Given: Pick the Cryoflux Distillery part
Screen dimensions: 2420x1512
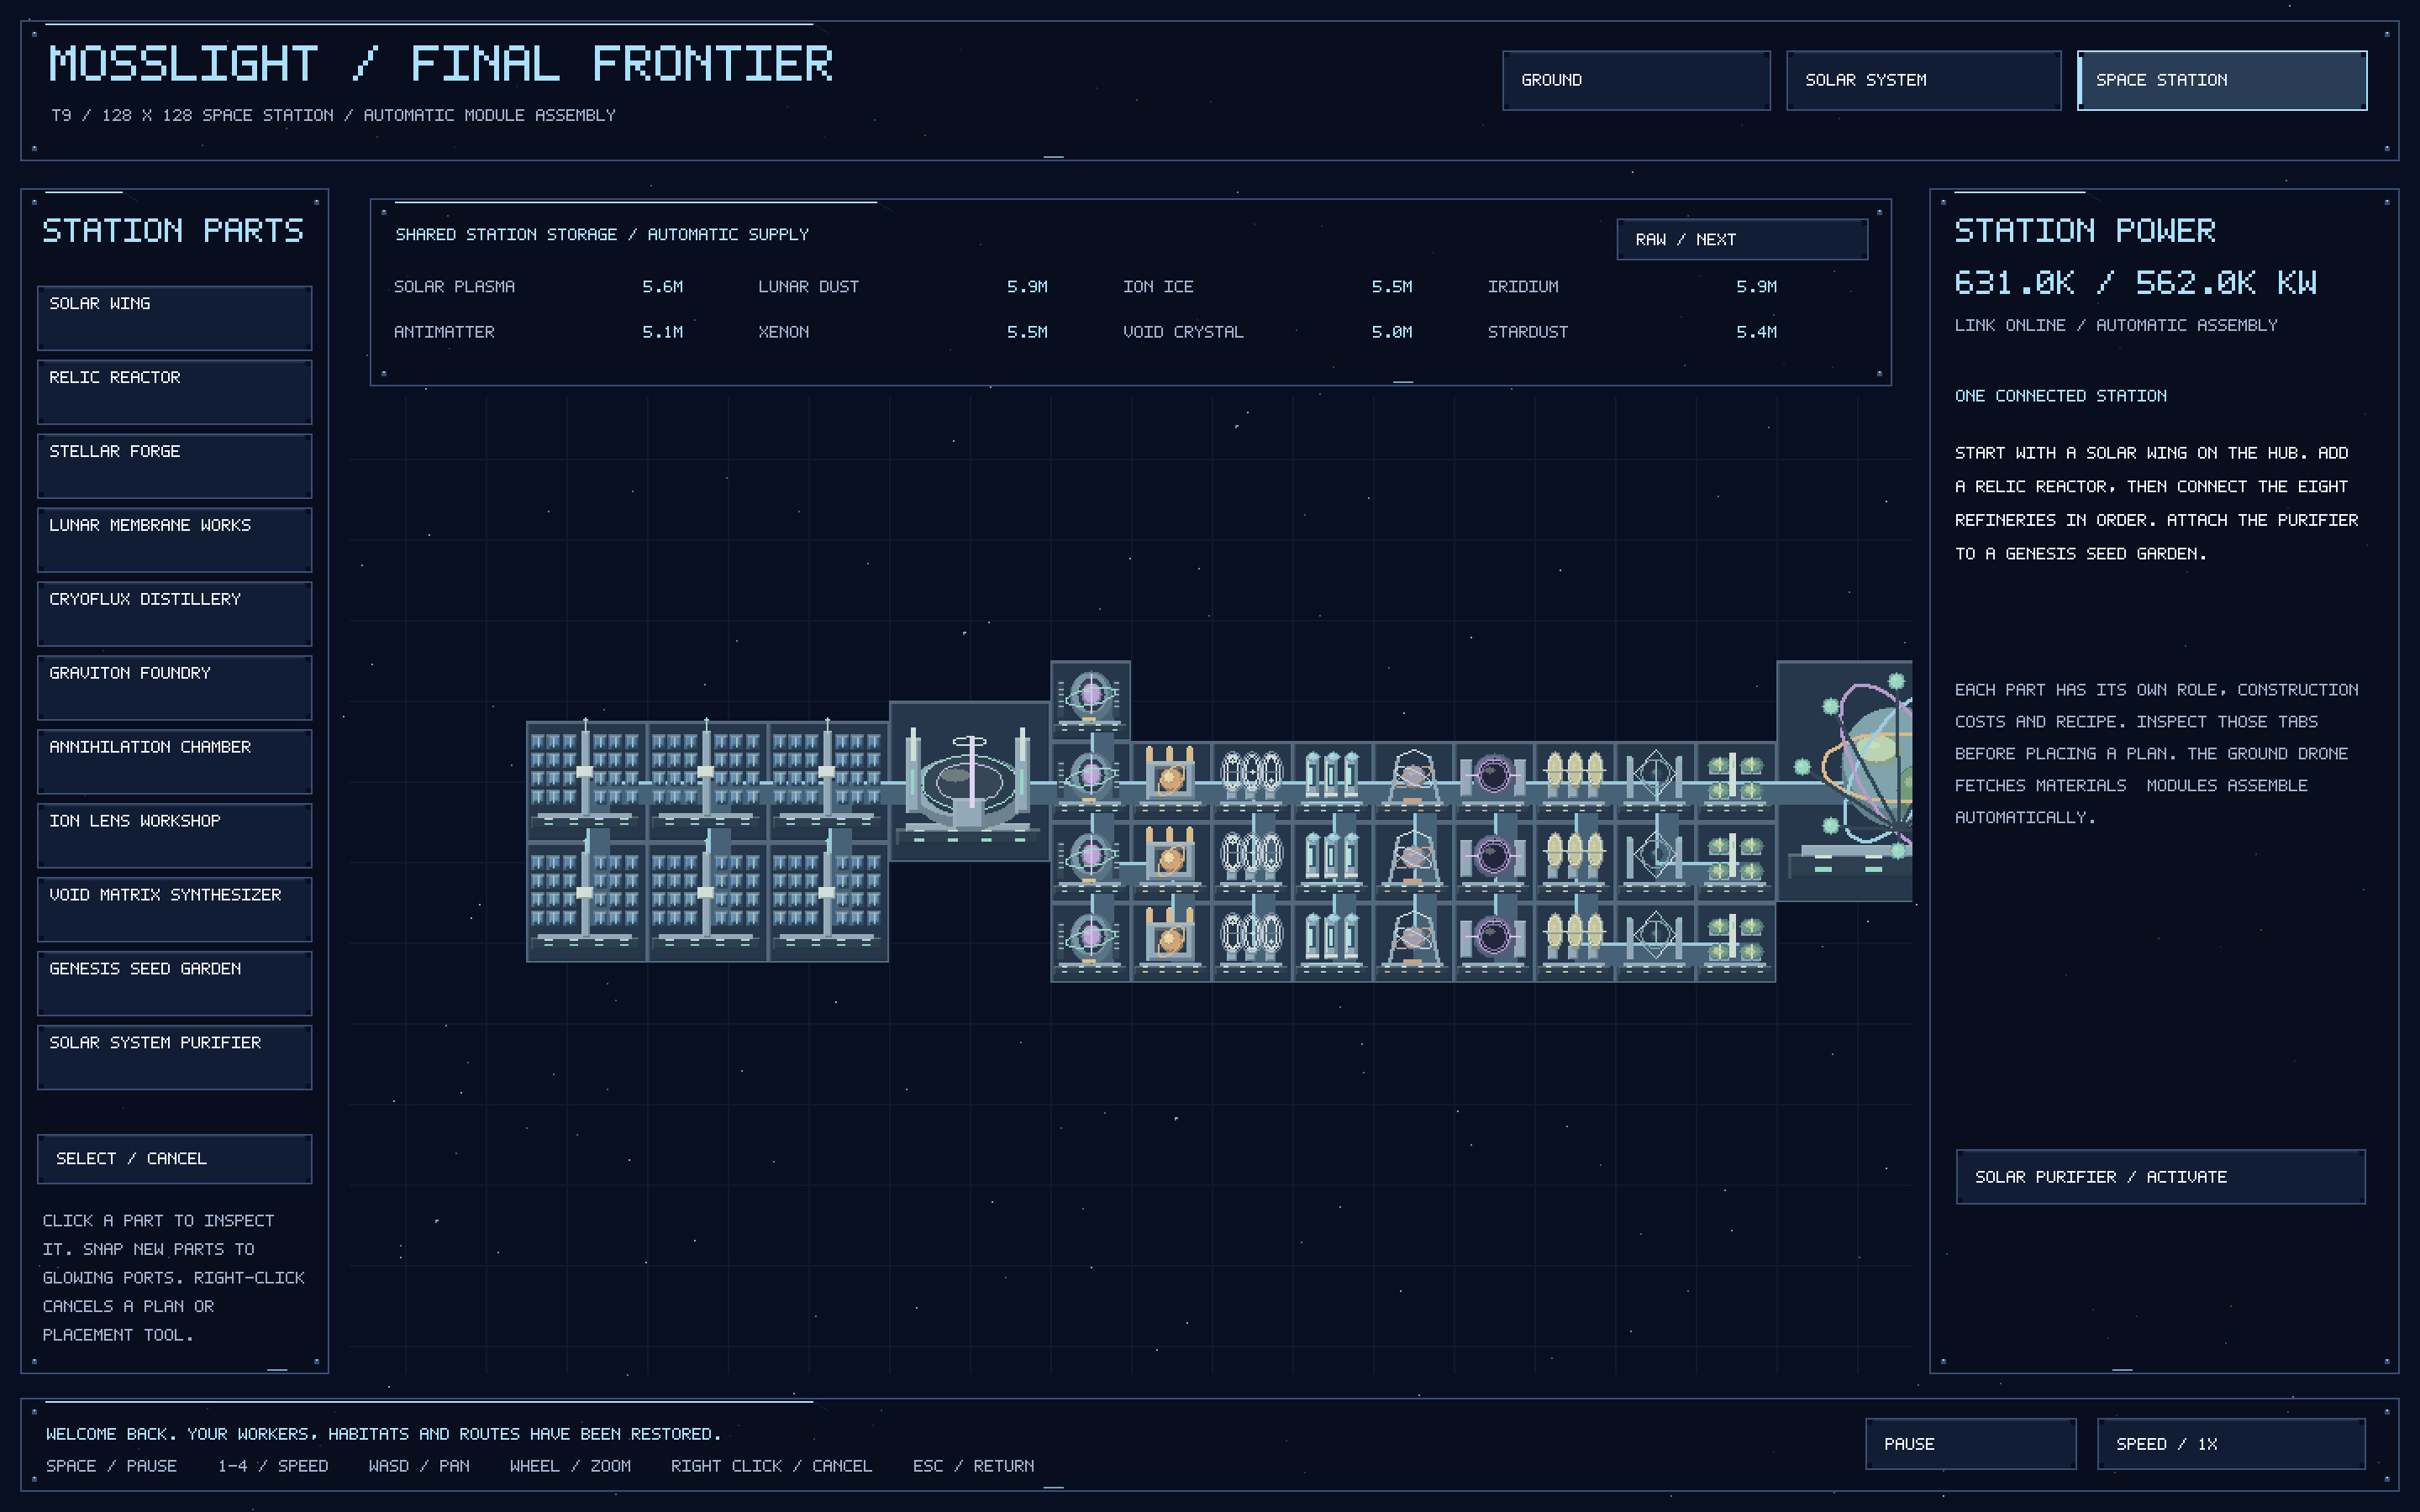Looking at the screenshot, I should [x=175, y=614].
